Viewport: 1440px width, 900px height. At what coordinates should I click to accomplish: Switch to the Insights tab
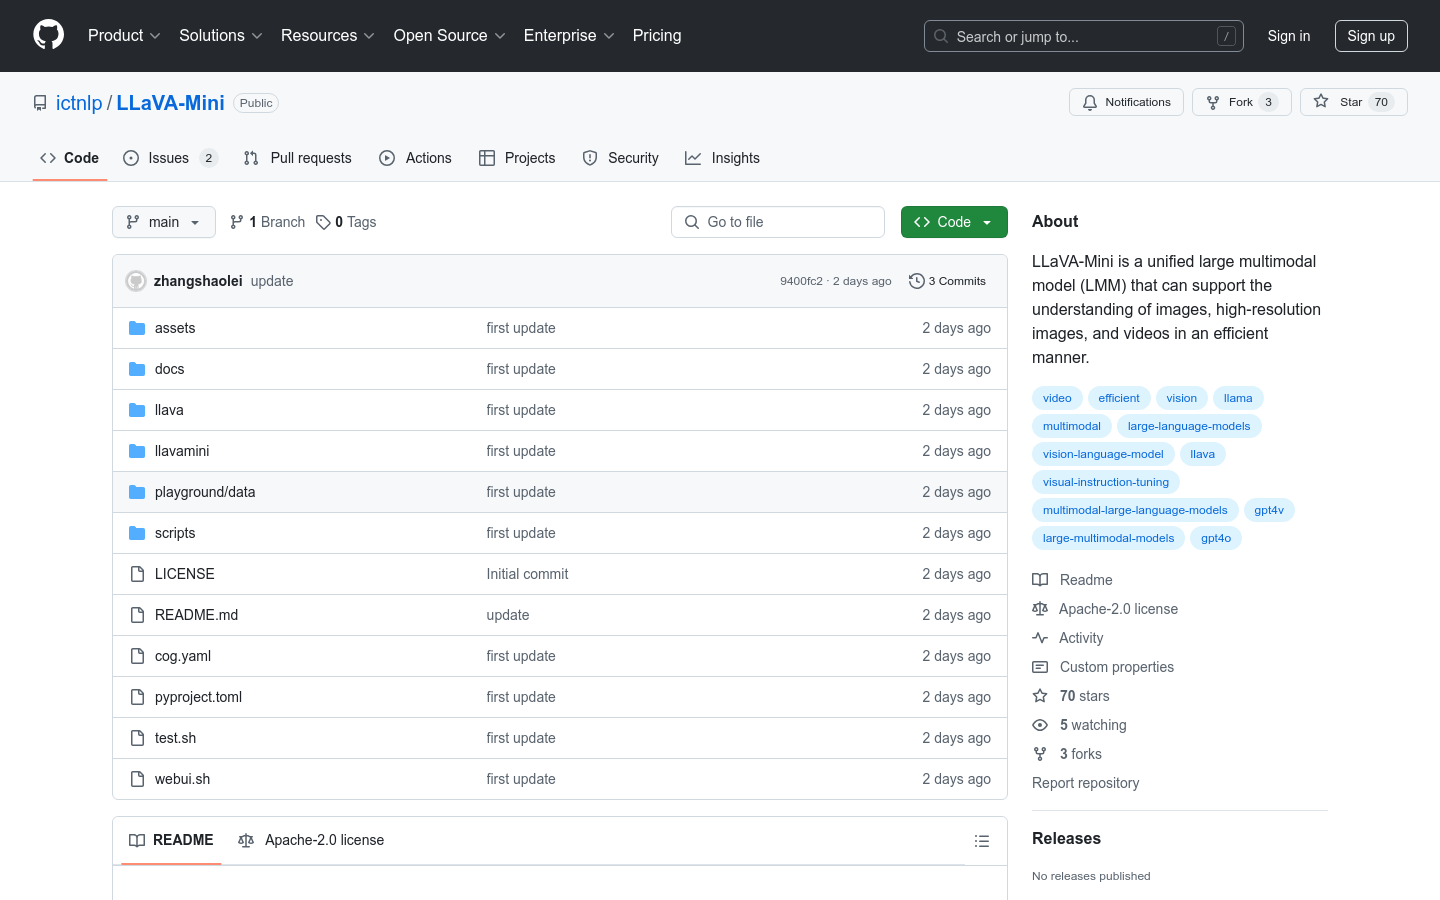[x=722, y=158]
